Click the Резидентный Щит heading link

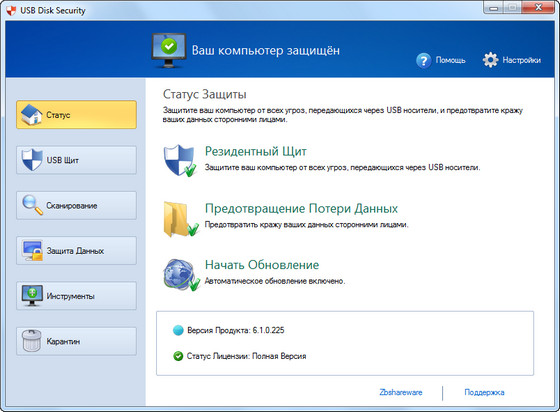(x=256, y=151)
